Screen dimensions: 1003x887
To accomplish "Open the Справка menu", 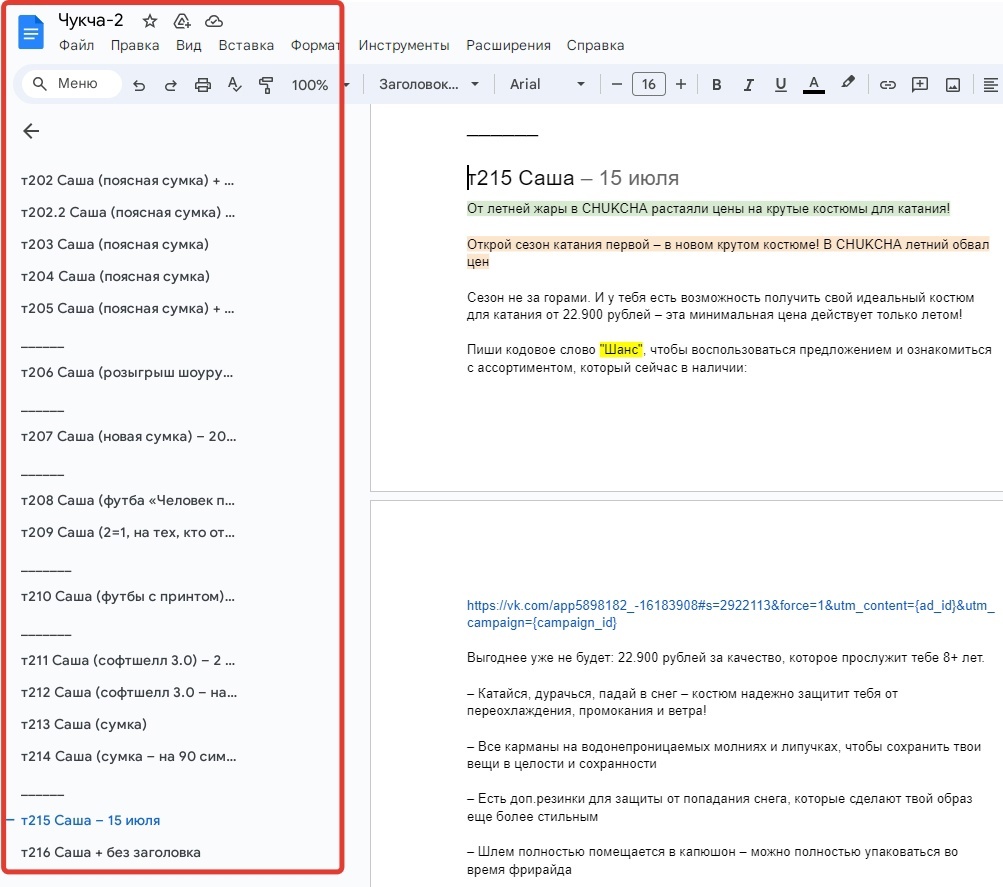I will click(596, 45).
